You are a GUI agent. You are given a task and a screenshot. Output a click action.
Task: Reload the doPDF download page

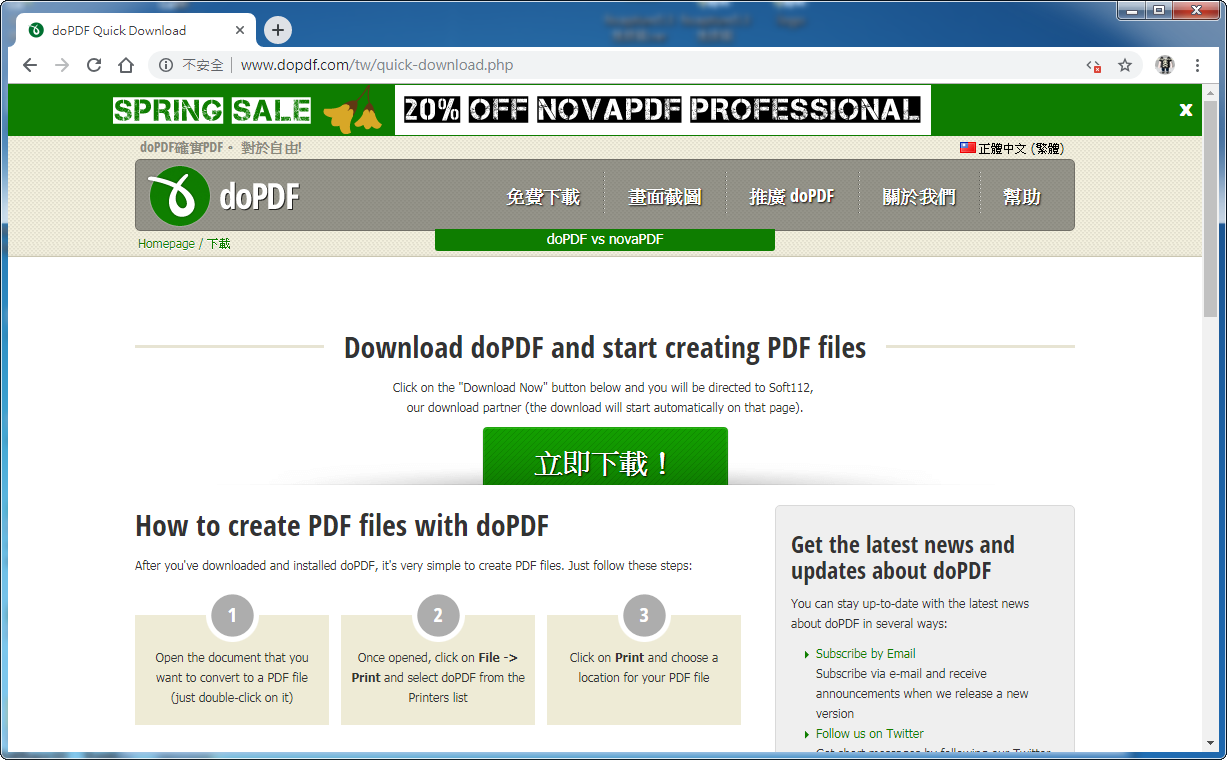pos(94,65)
